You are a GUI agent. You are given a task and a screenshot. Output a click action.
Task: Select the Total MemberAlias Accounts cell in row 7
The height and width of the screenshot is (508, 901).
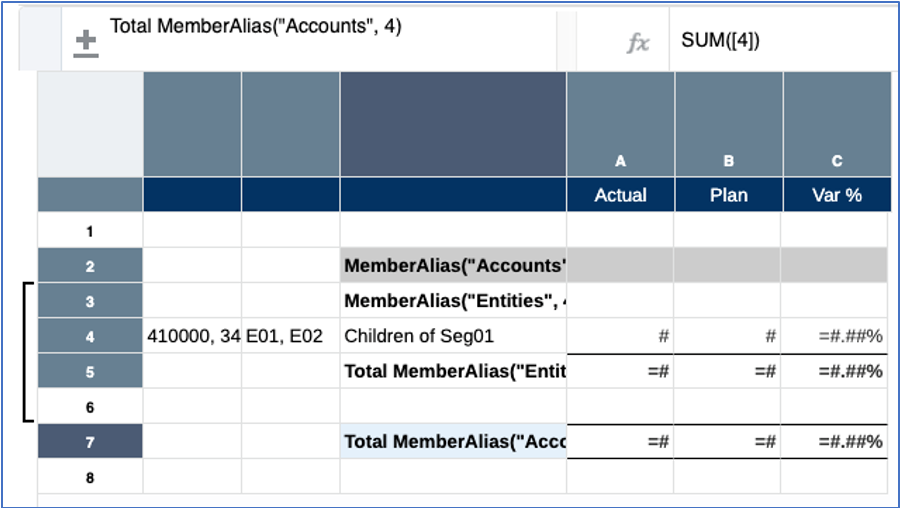(452, 441)
